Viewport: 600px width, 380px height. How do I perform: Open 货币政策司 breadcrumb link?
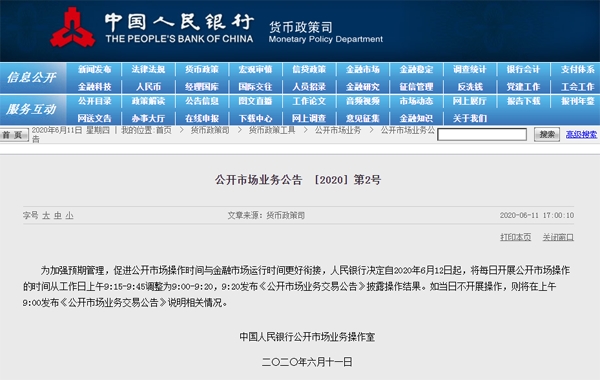pos(210,130)
